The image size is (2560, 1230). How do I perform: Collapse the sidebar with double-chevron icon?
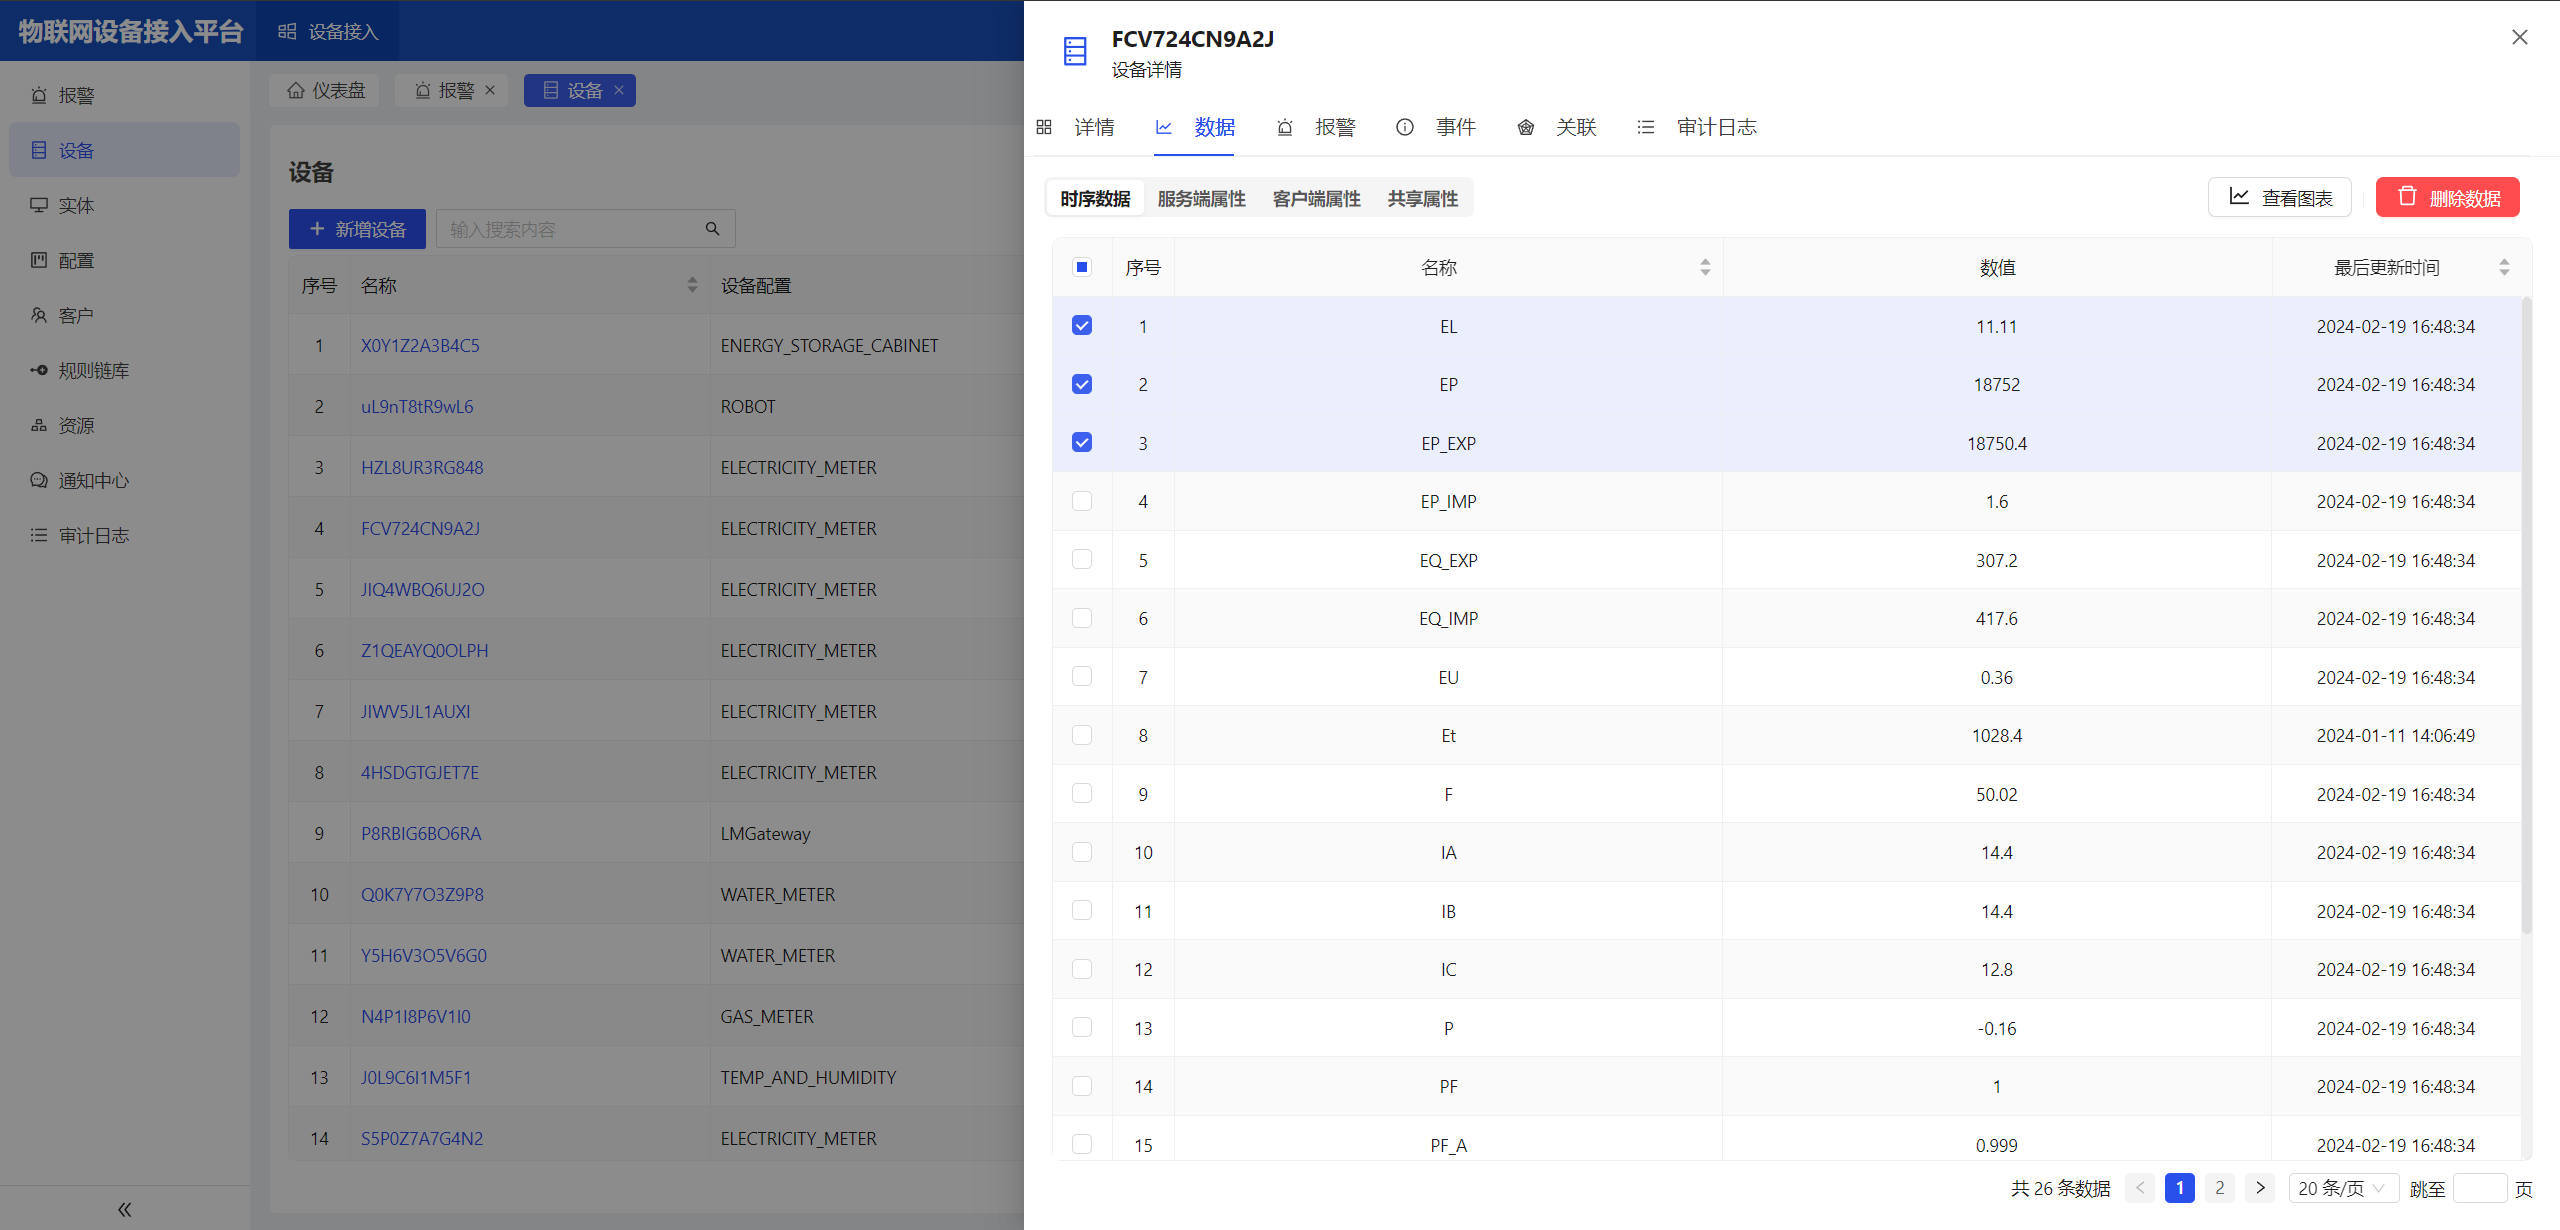(x=124, y=1209)
